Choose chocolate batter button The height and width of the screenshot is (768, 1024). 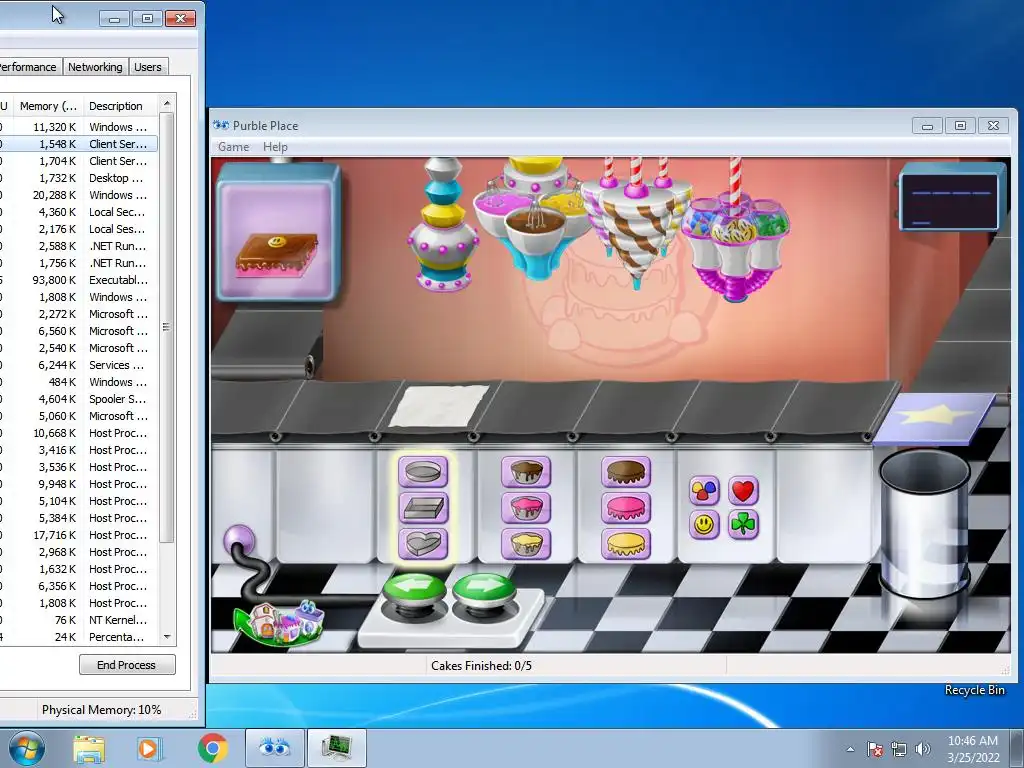click(526, 472)
